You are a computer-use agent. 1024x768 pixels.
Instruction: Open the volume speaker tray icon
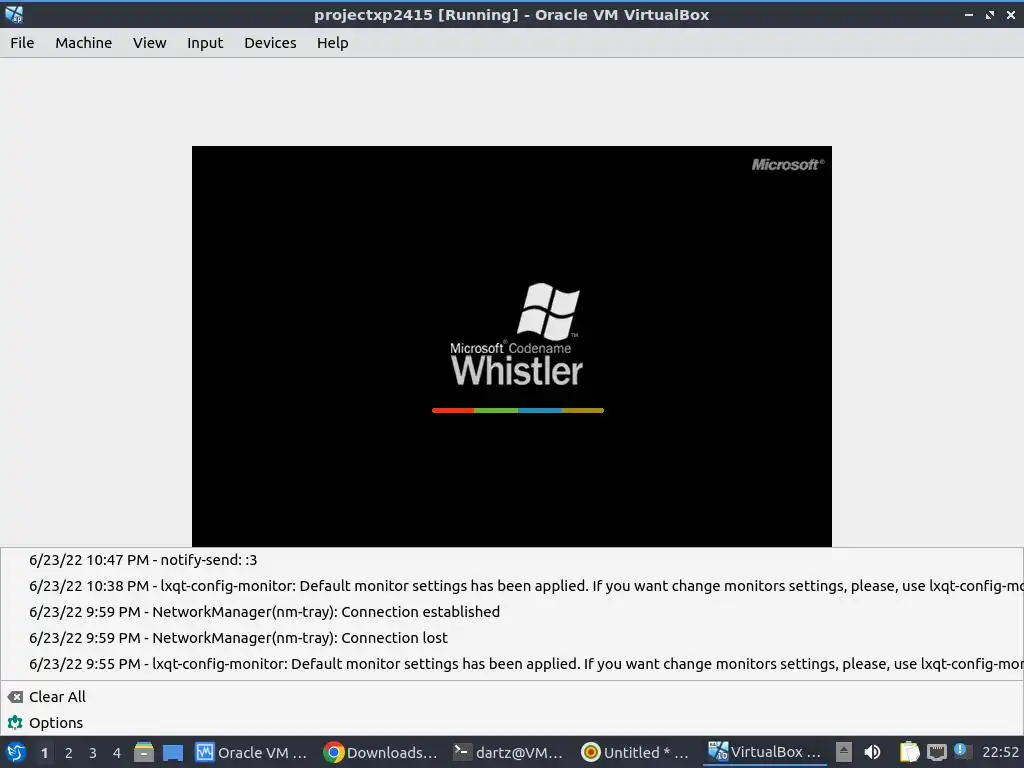872,752
